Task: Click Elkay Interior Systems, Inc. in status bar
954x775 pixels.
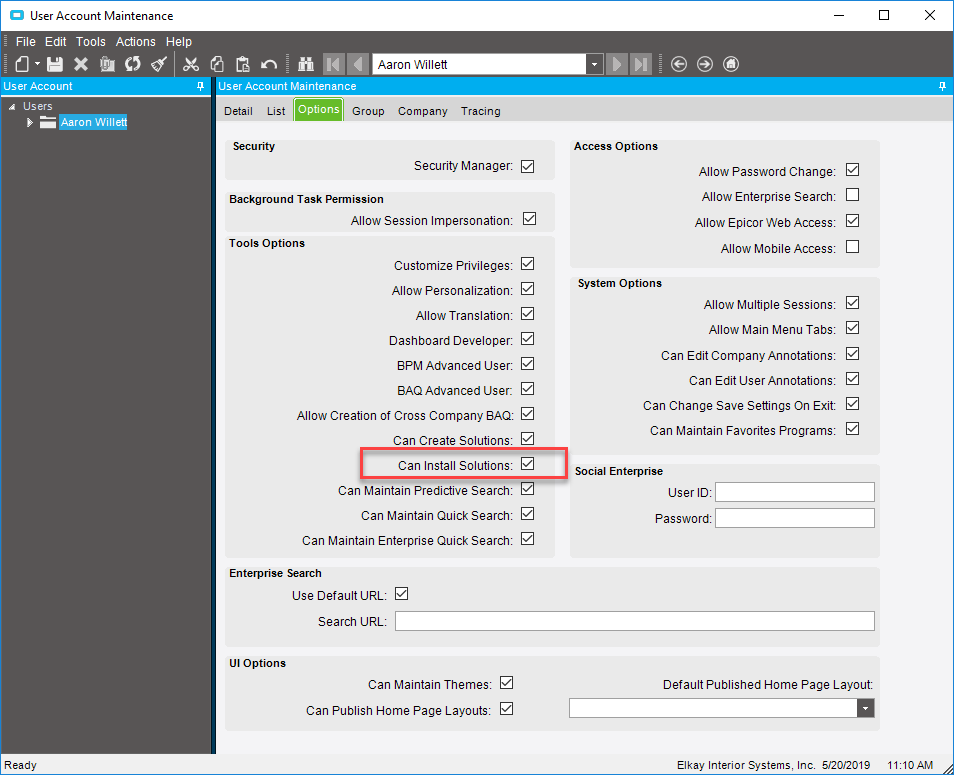Action: click(x=746, y=765)
